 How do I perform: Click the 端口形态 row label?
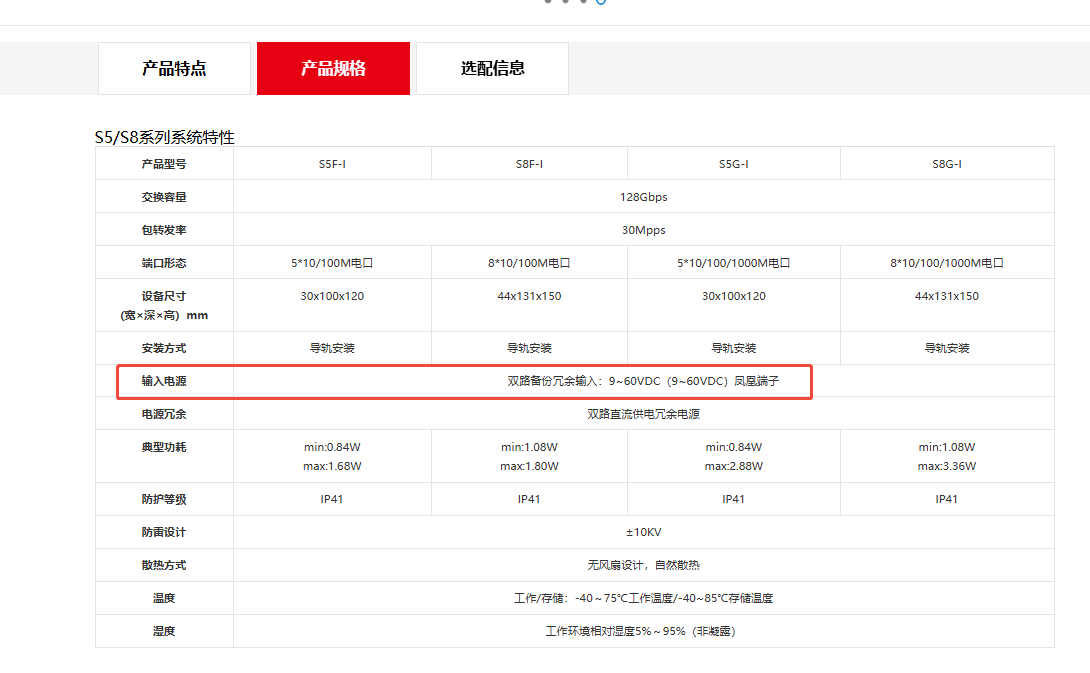tap(164, 263)
